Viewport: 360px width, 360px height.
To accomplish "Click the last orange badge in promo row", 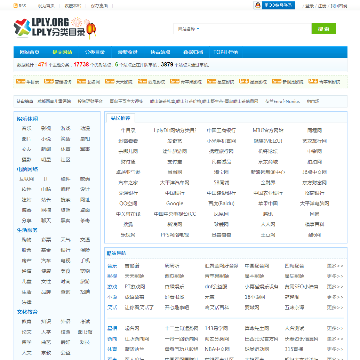I will click(313, 81).
